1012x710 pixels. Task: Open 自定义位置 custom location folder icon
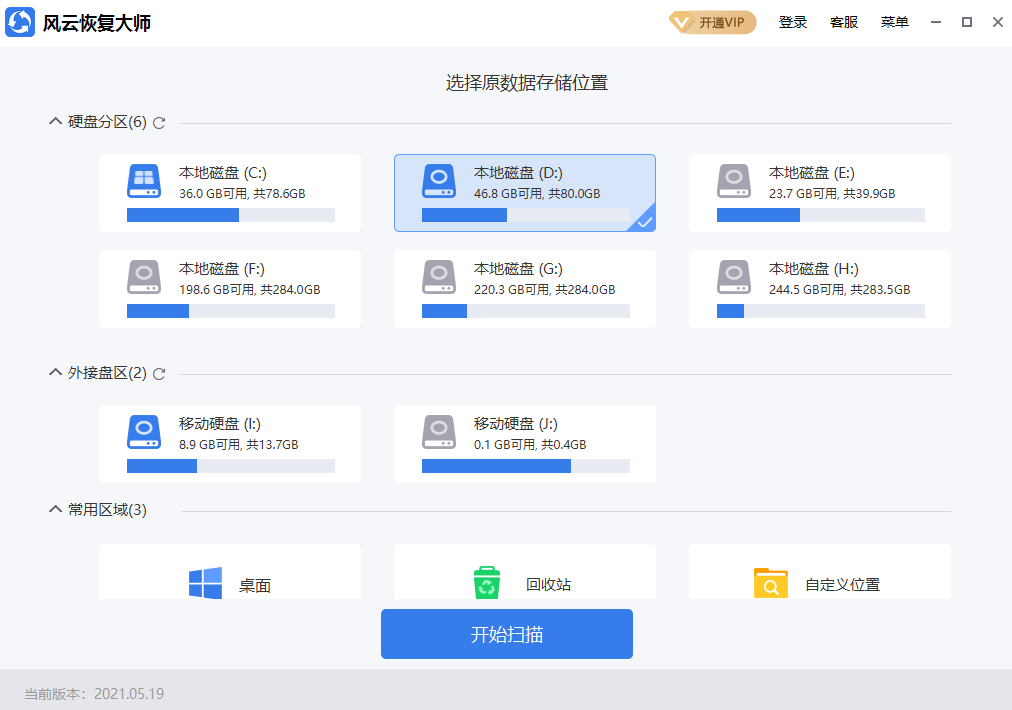click(770, 582)
